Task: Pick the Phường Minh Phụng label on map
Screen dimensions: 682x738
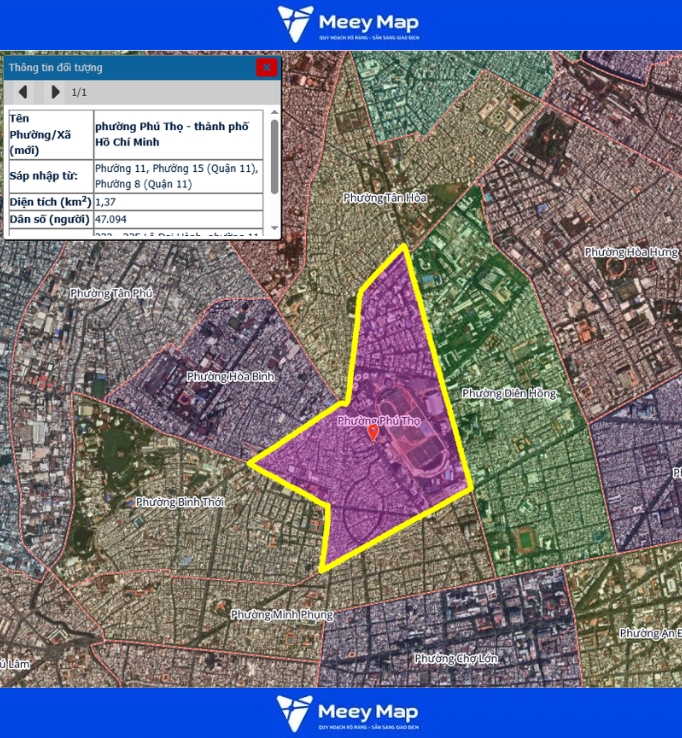Action: tap(281, 614)
